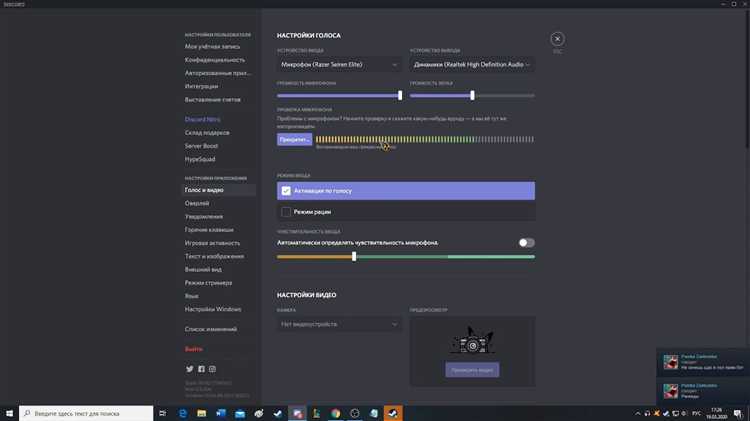Toggle automatic input sensitivity detection switch
The height and width of the screenshot is (421, 750).
pyautogui.click(x=526, y=242)
